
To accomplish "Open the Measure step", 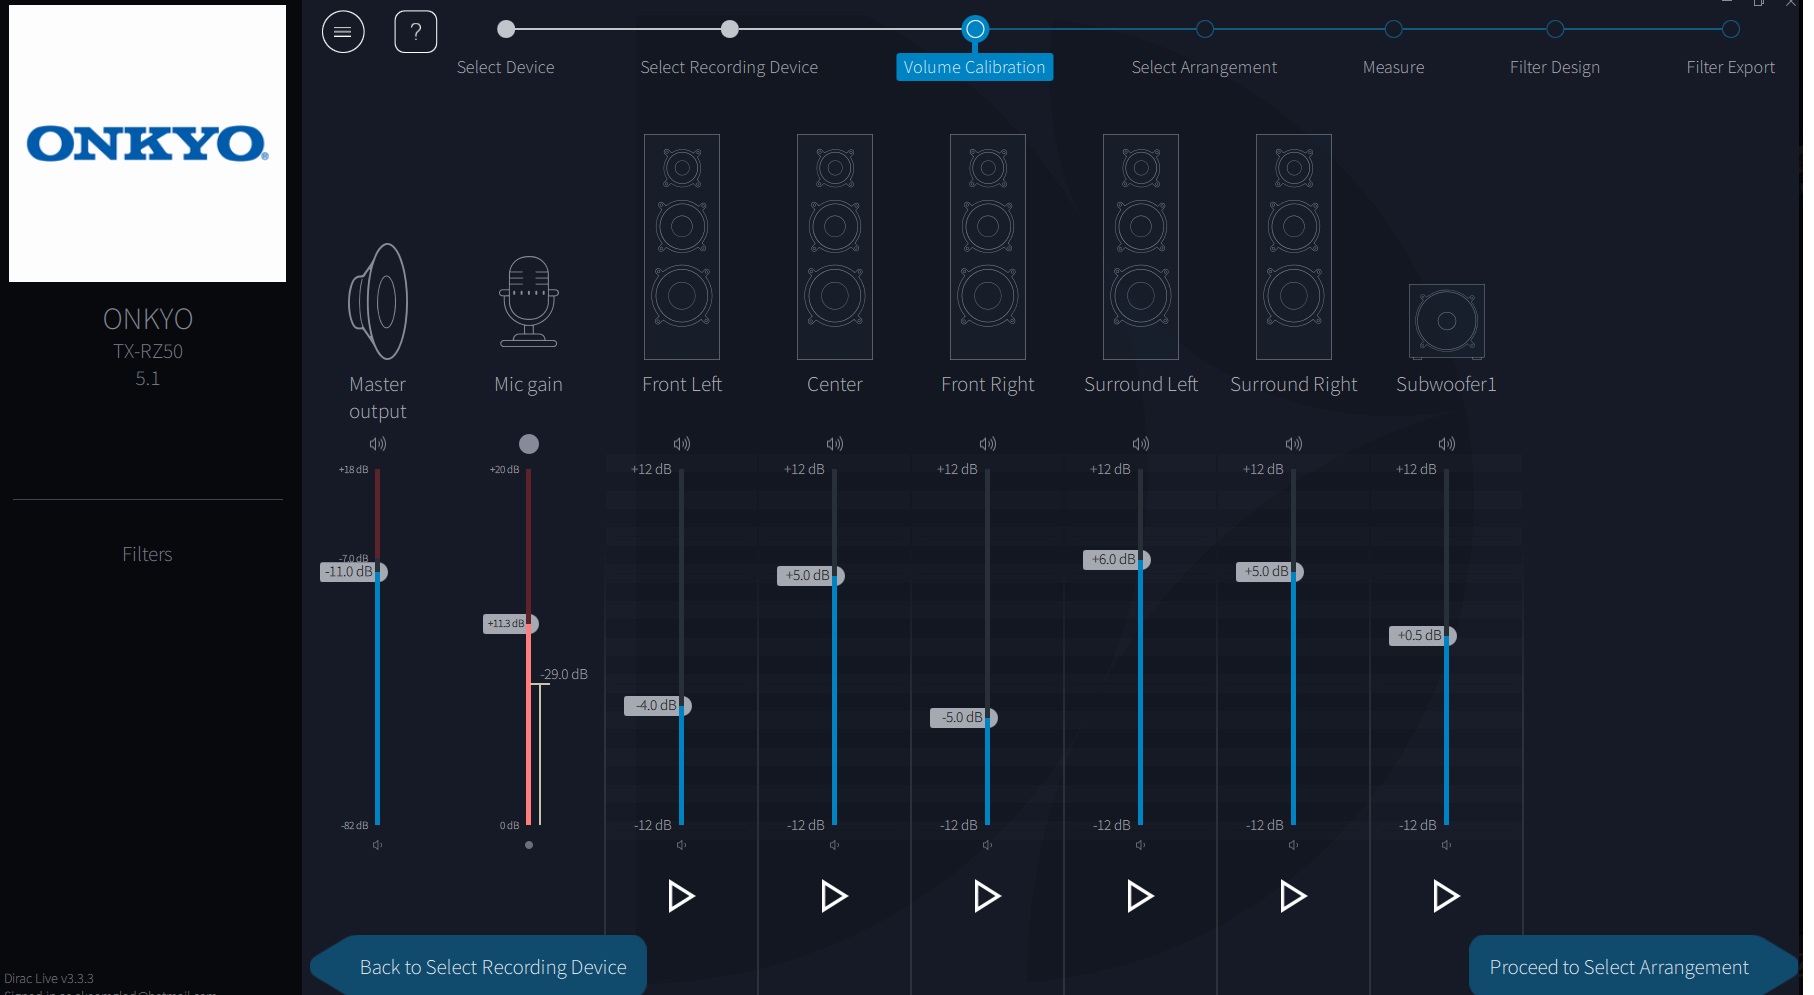I will [1393, 30].
